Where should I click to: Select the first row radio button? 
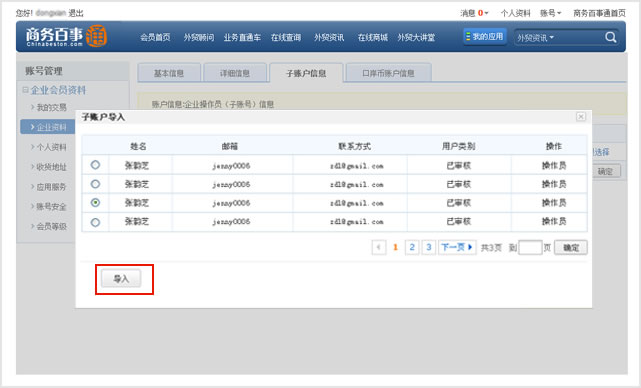[x=95, y=165]
